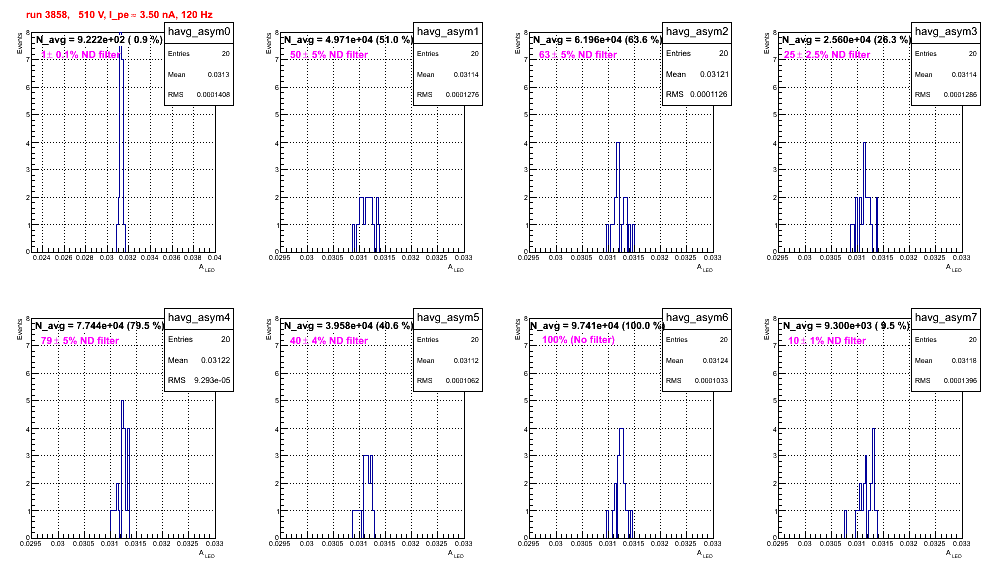Click RMS 9.293e-05 in havg_asym4 box

click(199, 380)
